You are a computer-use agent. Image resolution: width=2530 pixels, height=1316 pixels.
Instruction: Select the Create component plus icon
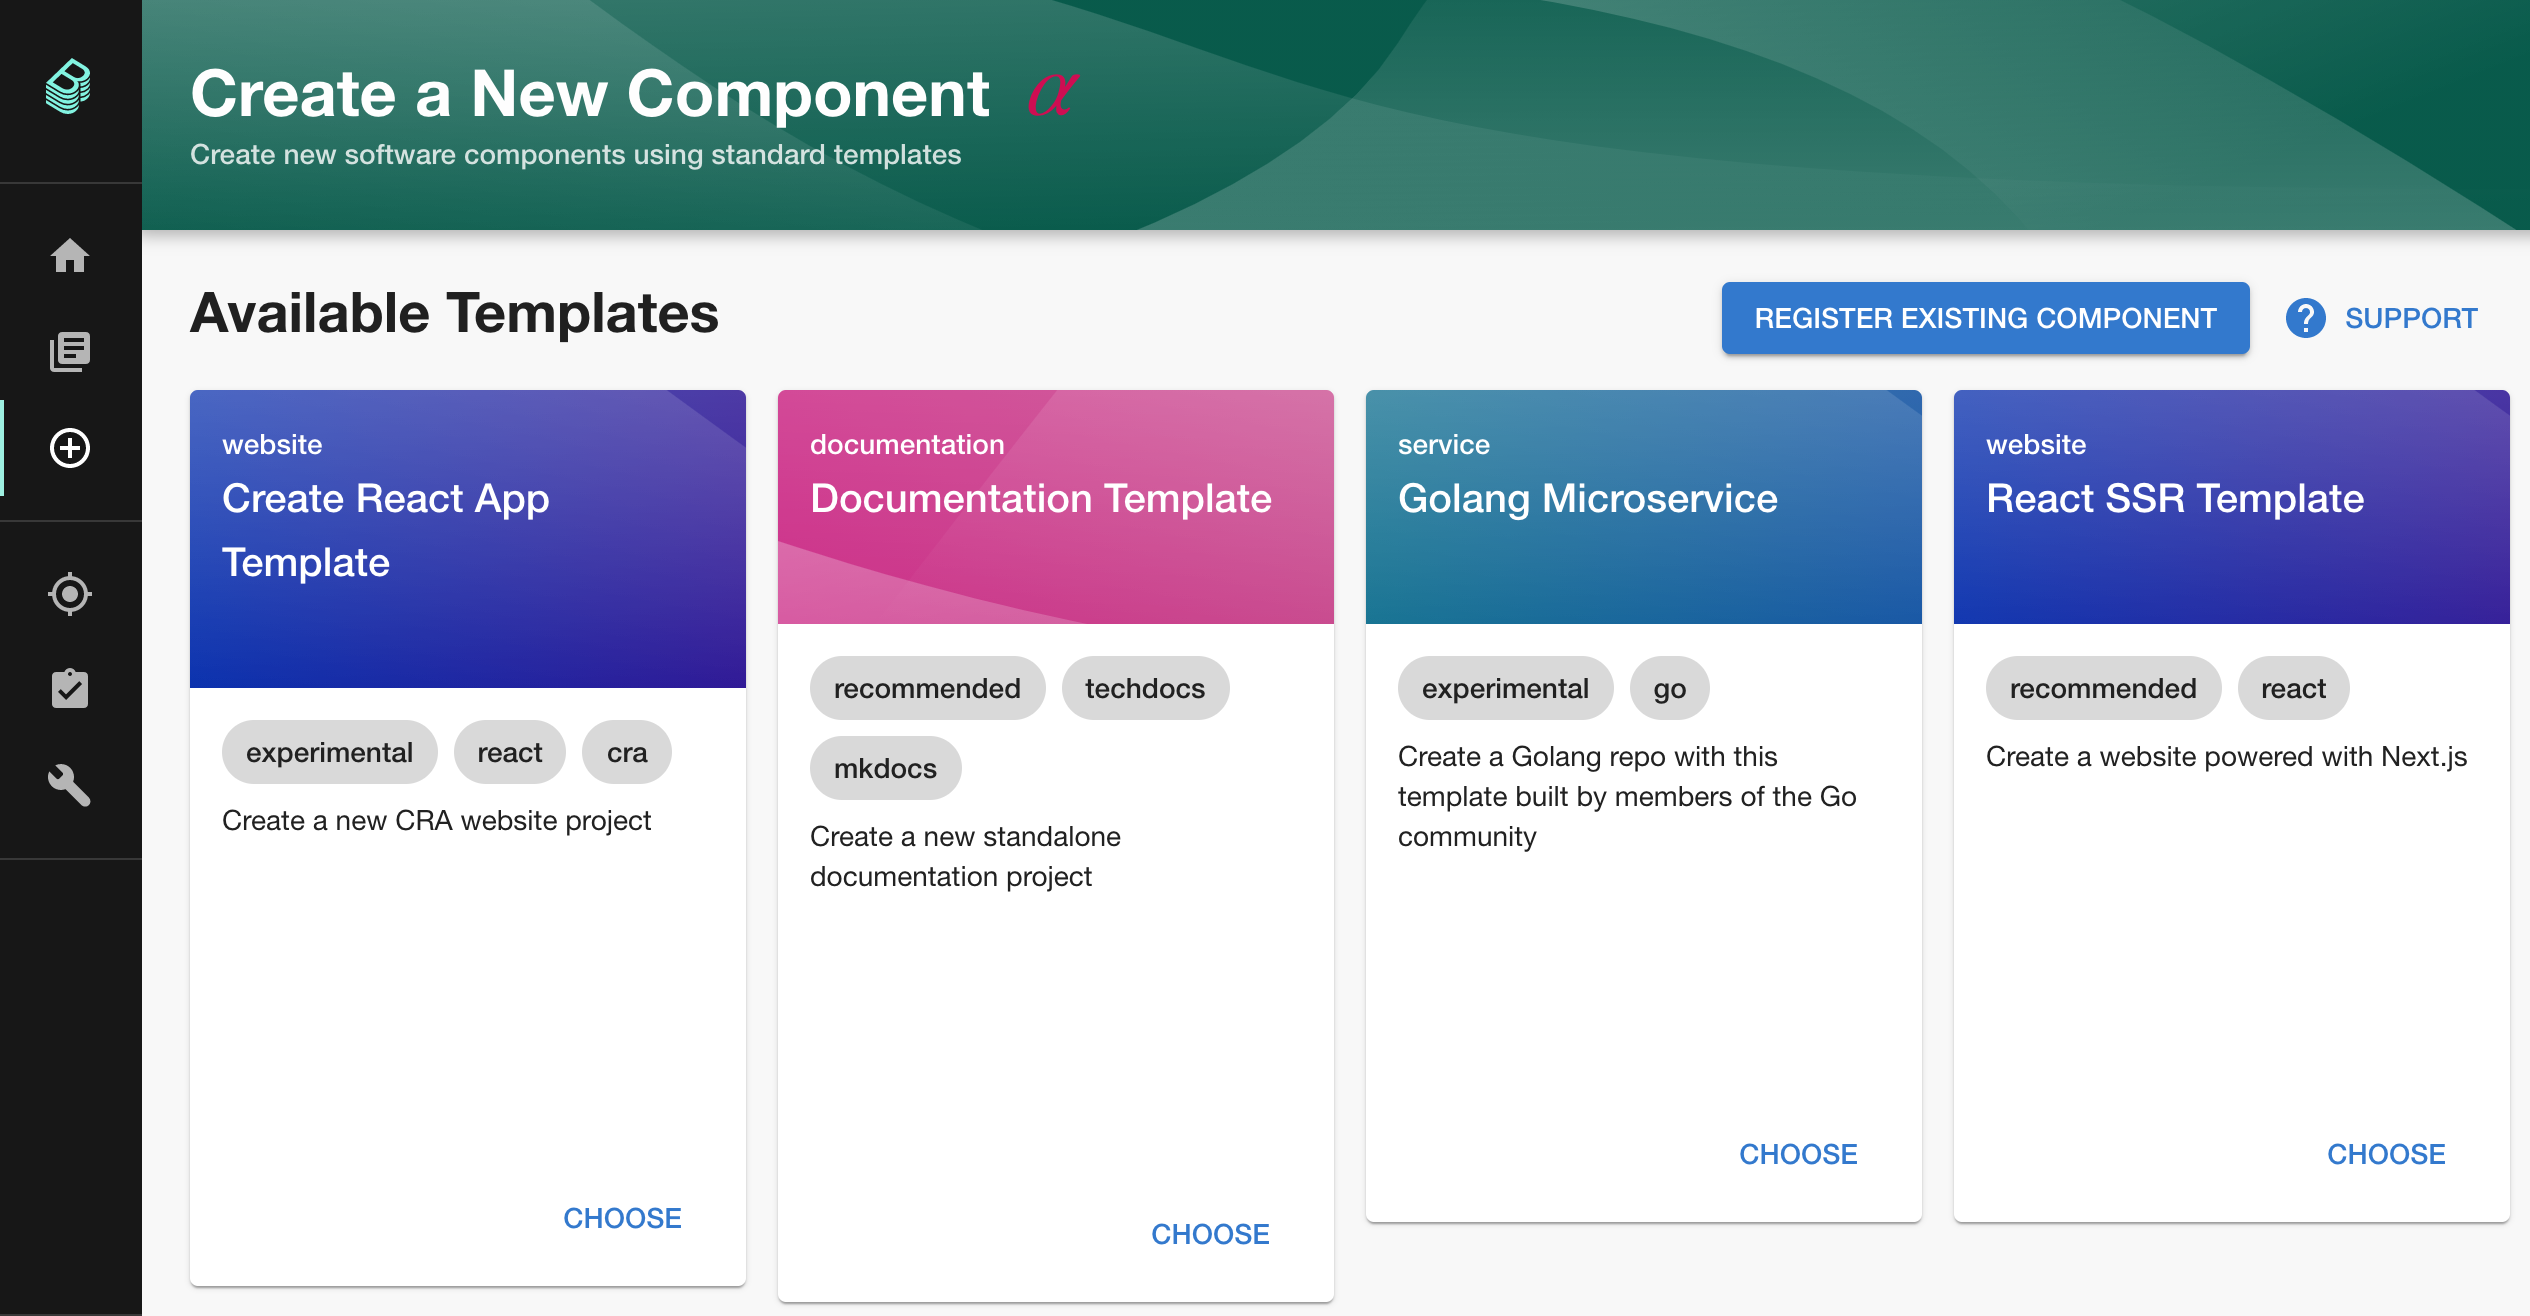70,448
